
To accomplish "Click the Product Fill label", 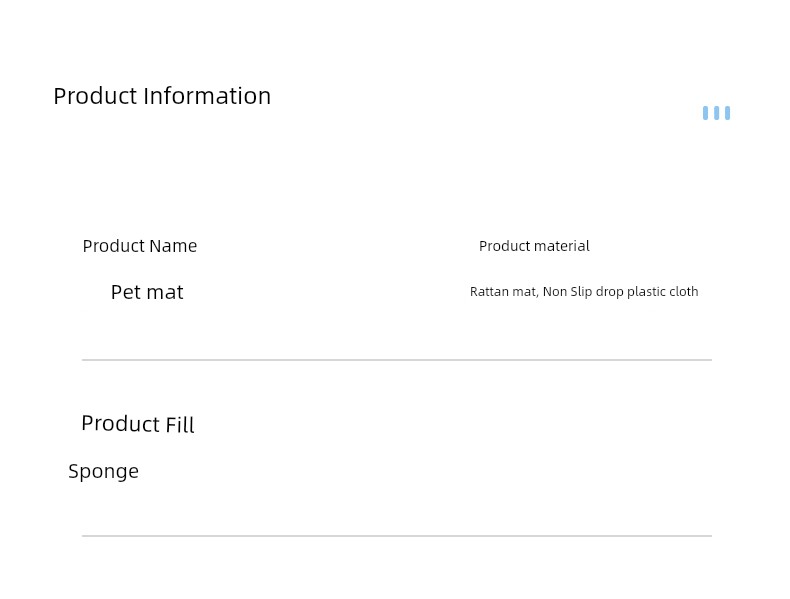I will pos(138,424).
